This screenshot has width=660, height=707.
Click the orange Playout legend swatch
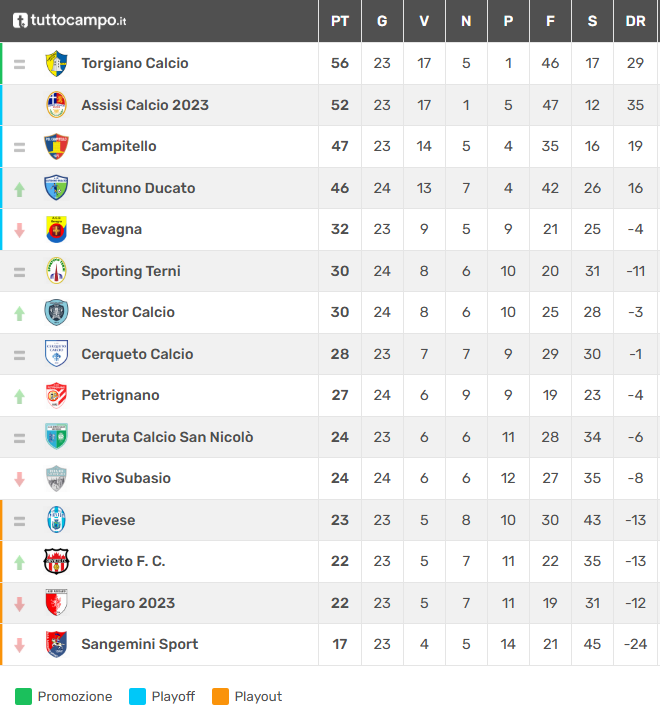[220, 696]
